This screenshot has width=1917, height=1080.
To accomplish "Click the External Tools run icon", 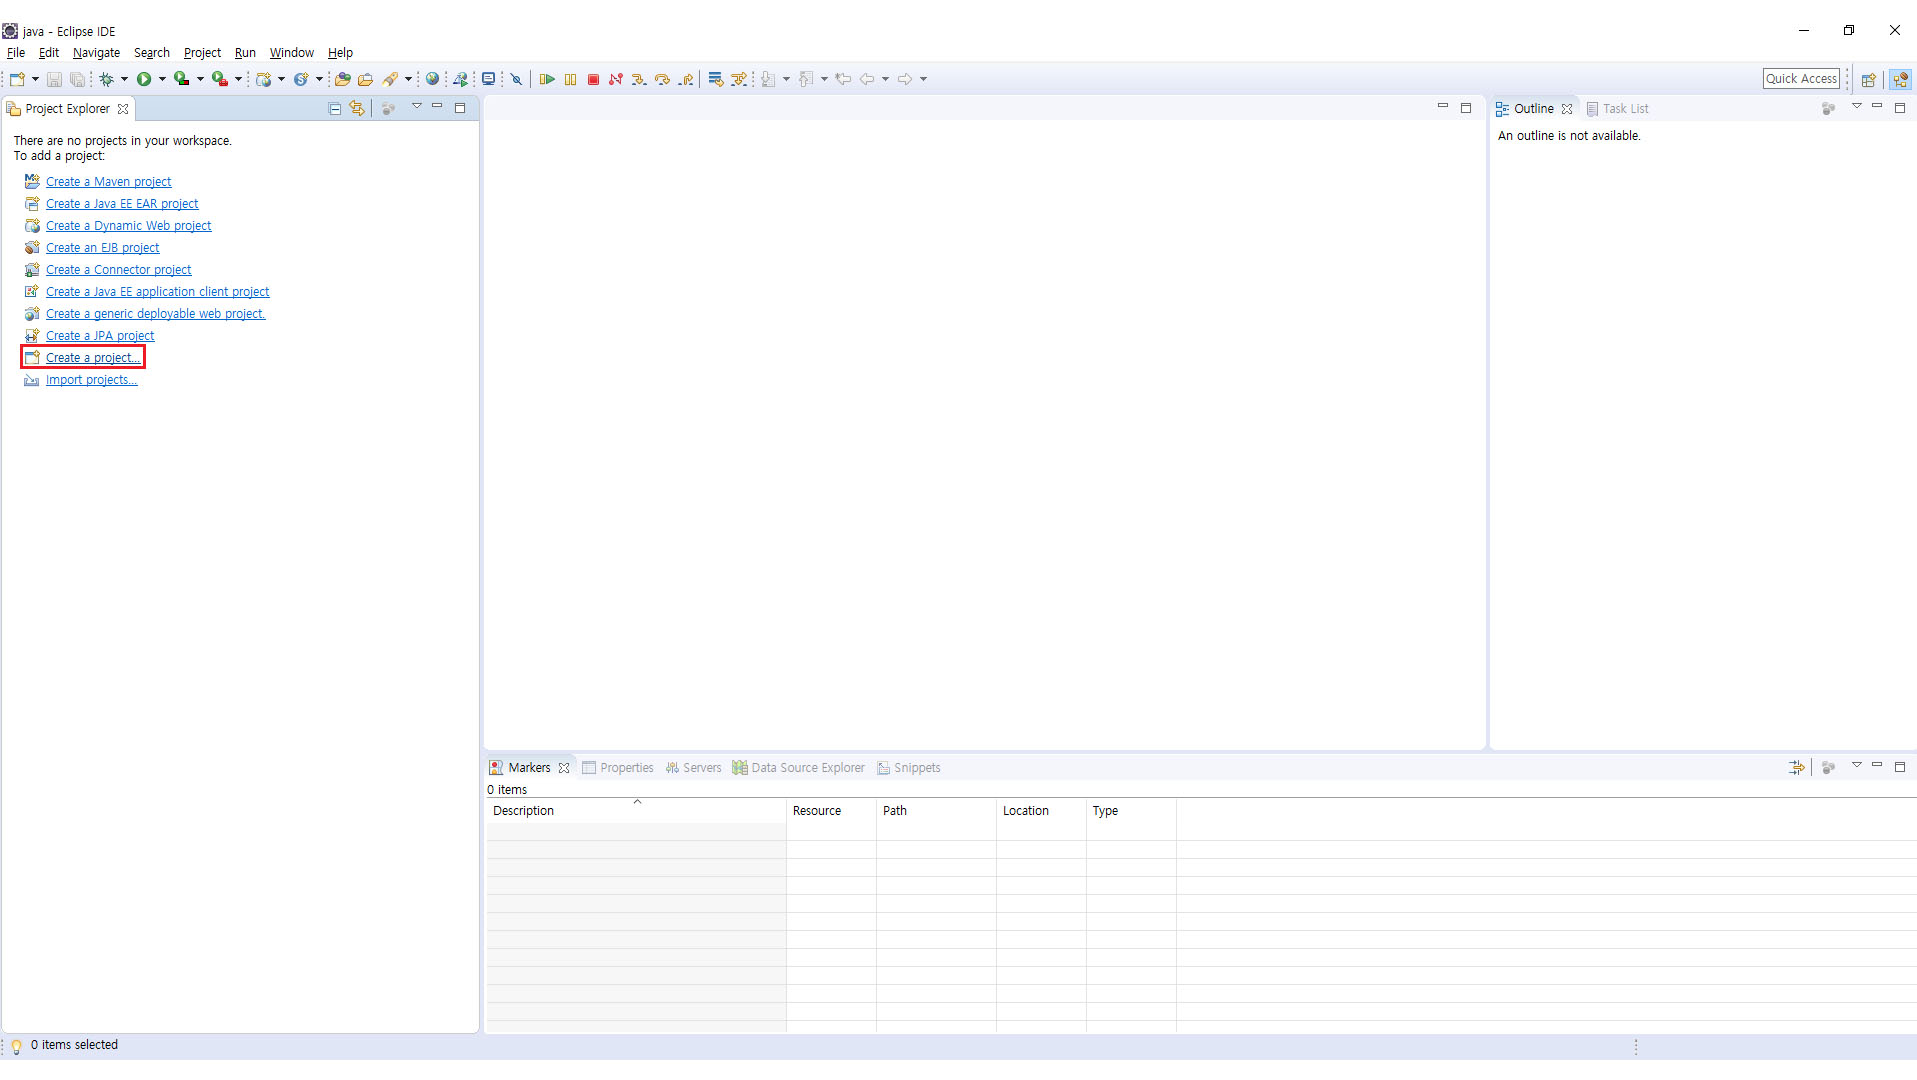I will 220,79.
